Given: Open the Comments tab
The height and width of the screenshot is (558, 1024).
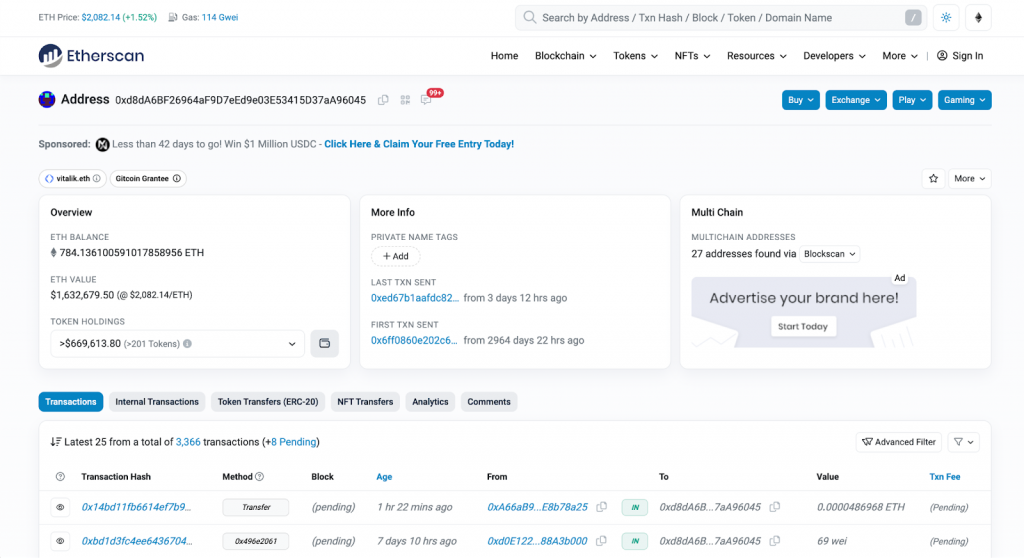Looking at the screenshot, I should [489, 402].
